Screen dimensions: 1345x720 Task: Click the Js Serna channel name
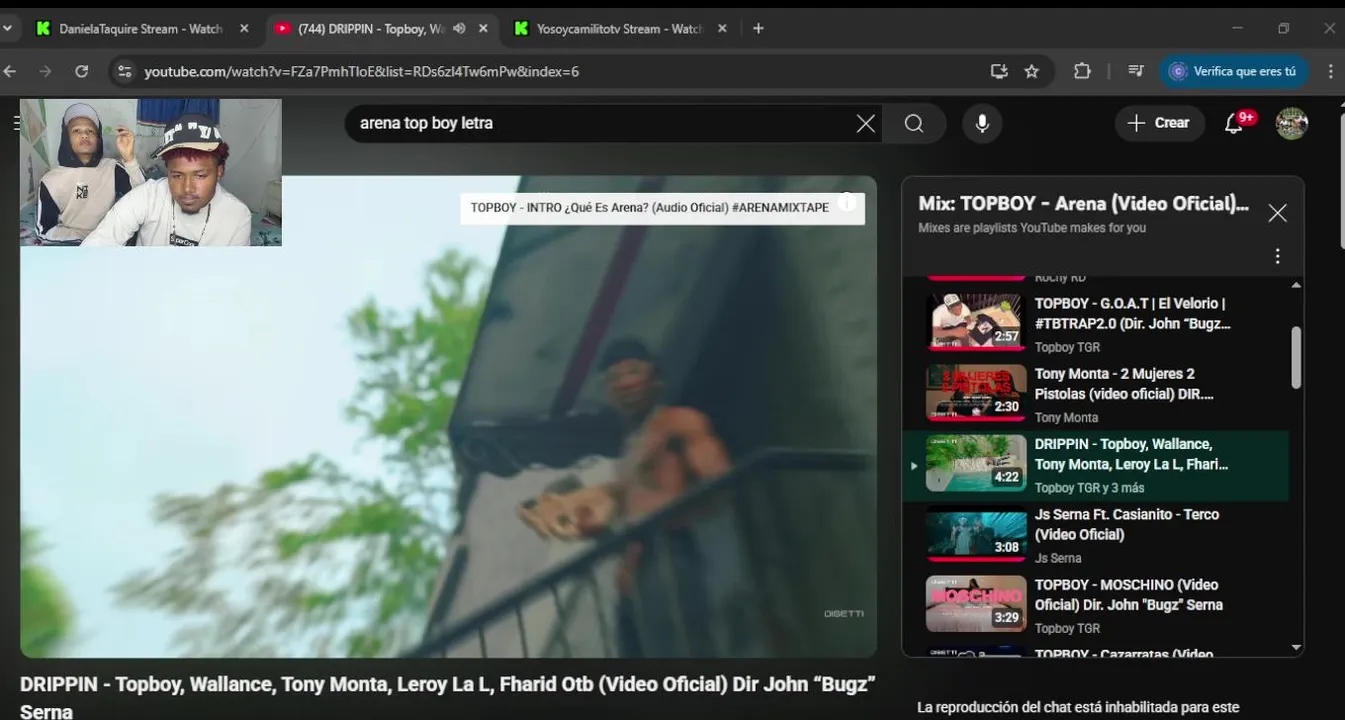pos(1058,558)
